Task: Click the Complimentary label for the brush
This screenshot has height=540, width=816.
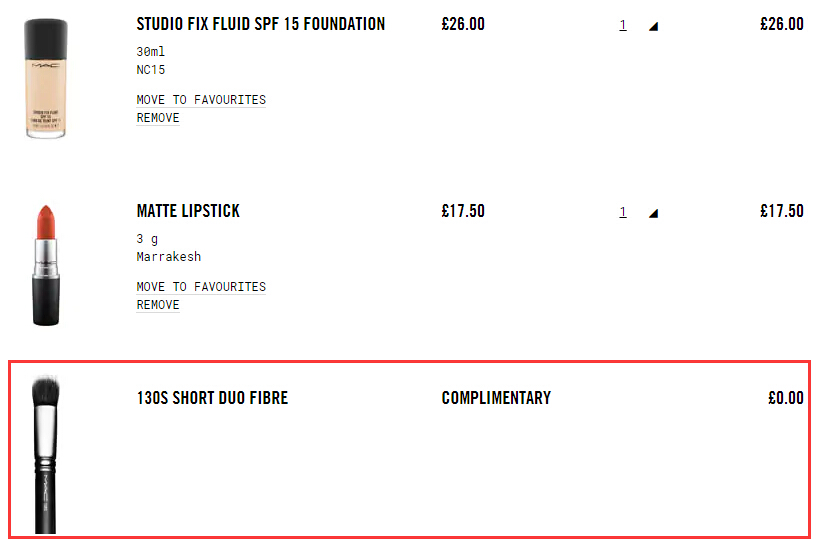Action: tap(496, 398)
